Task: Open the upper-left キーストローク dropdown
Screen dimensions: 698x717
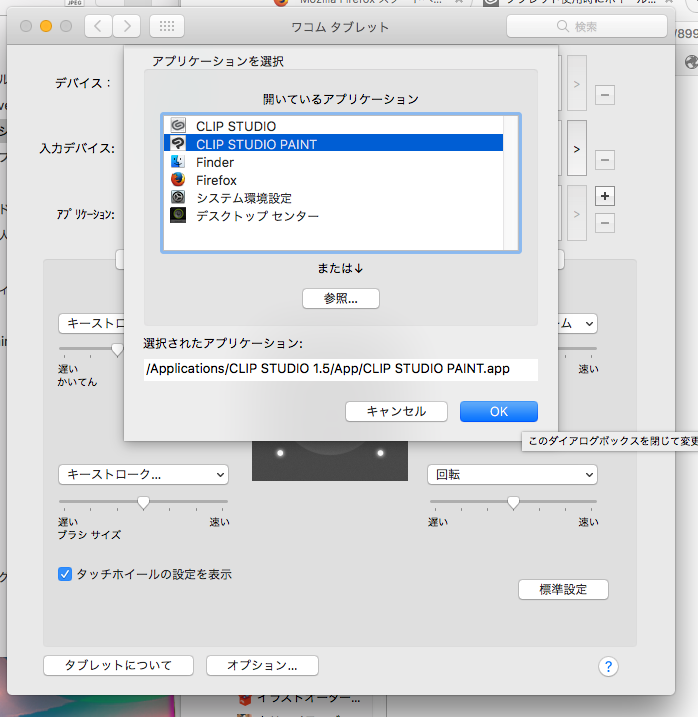Action: pyautogui.click(x=90, y=323)
